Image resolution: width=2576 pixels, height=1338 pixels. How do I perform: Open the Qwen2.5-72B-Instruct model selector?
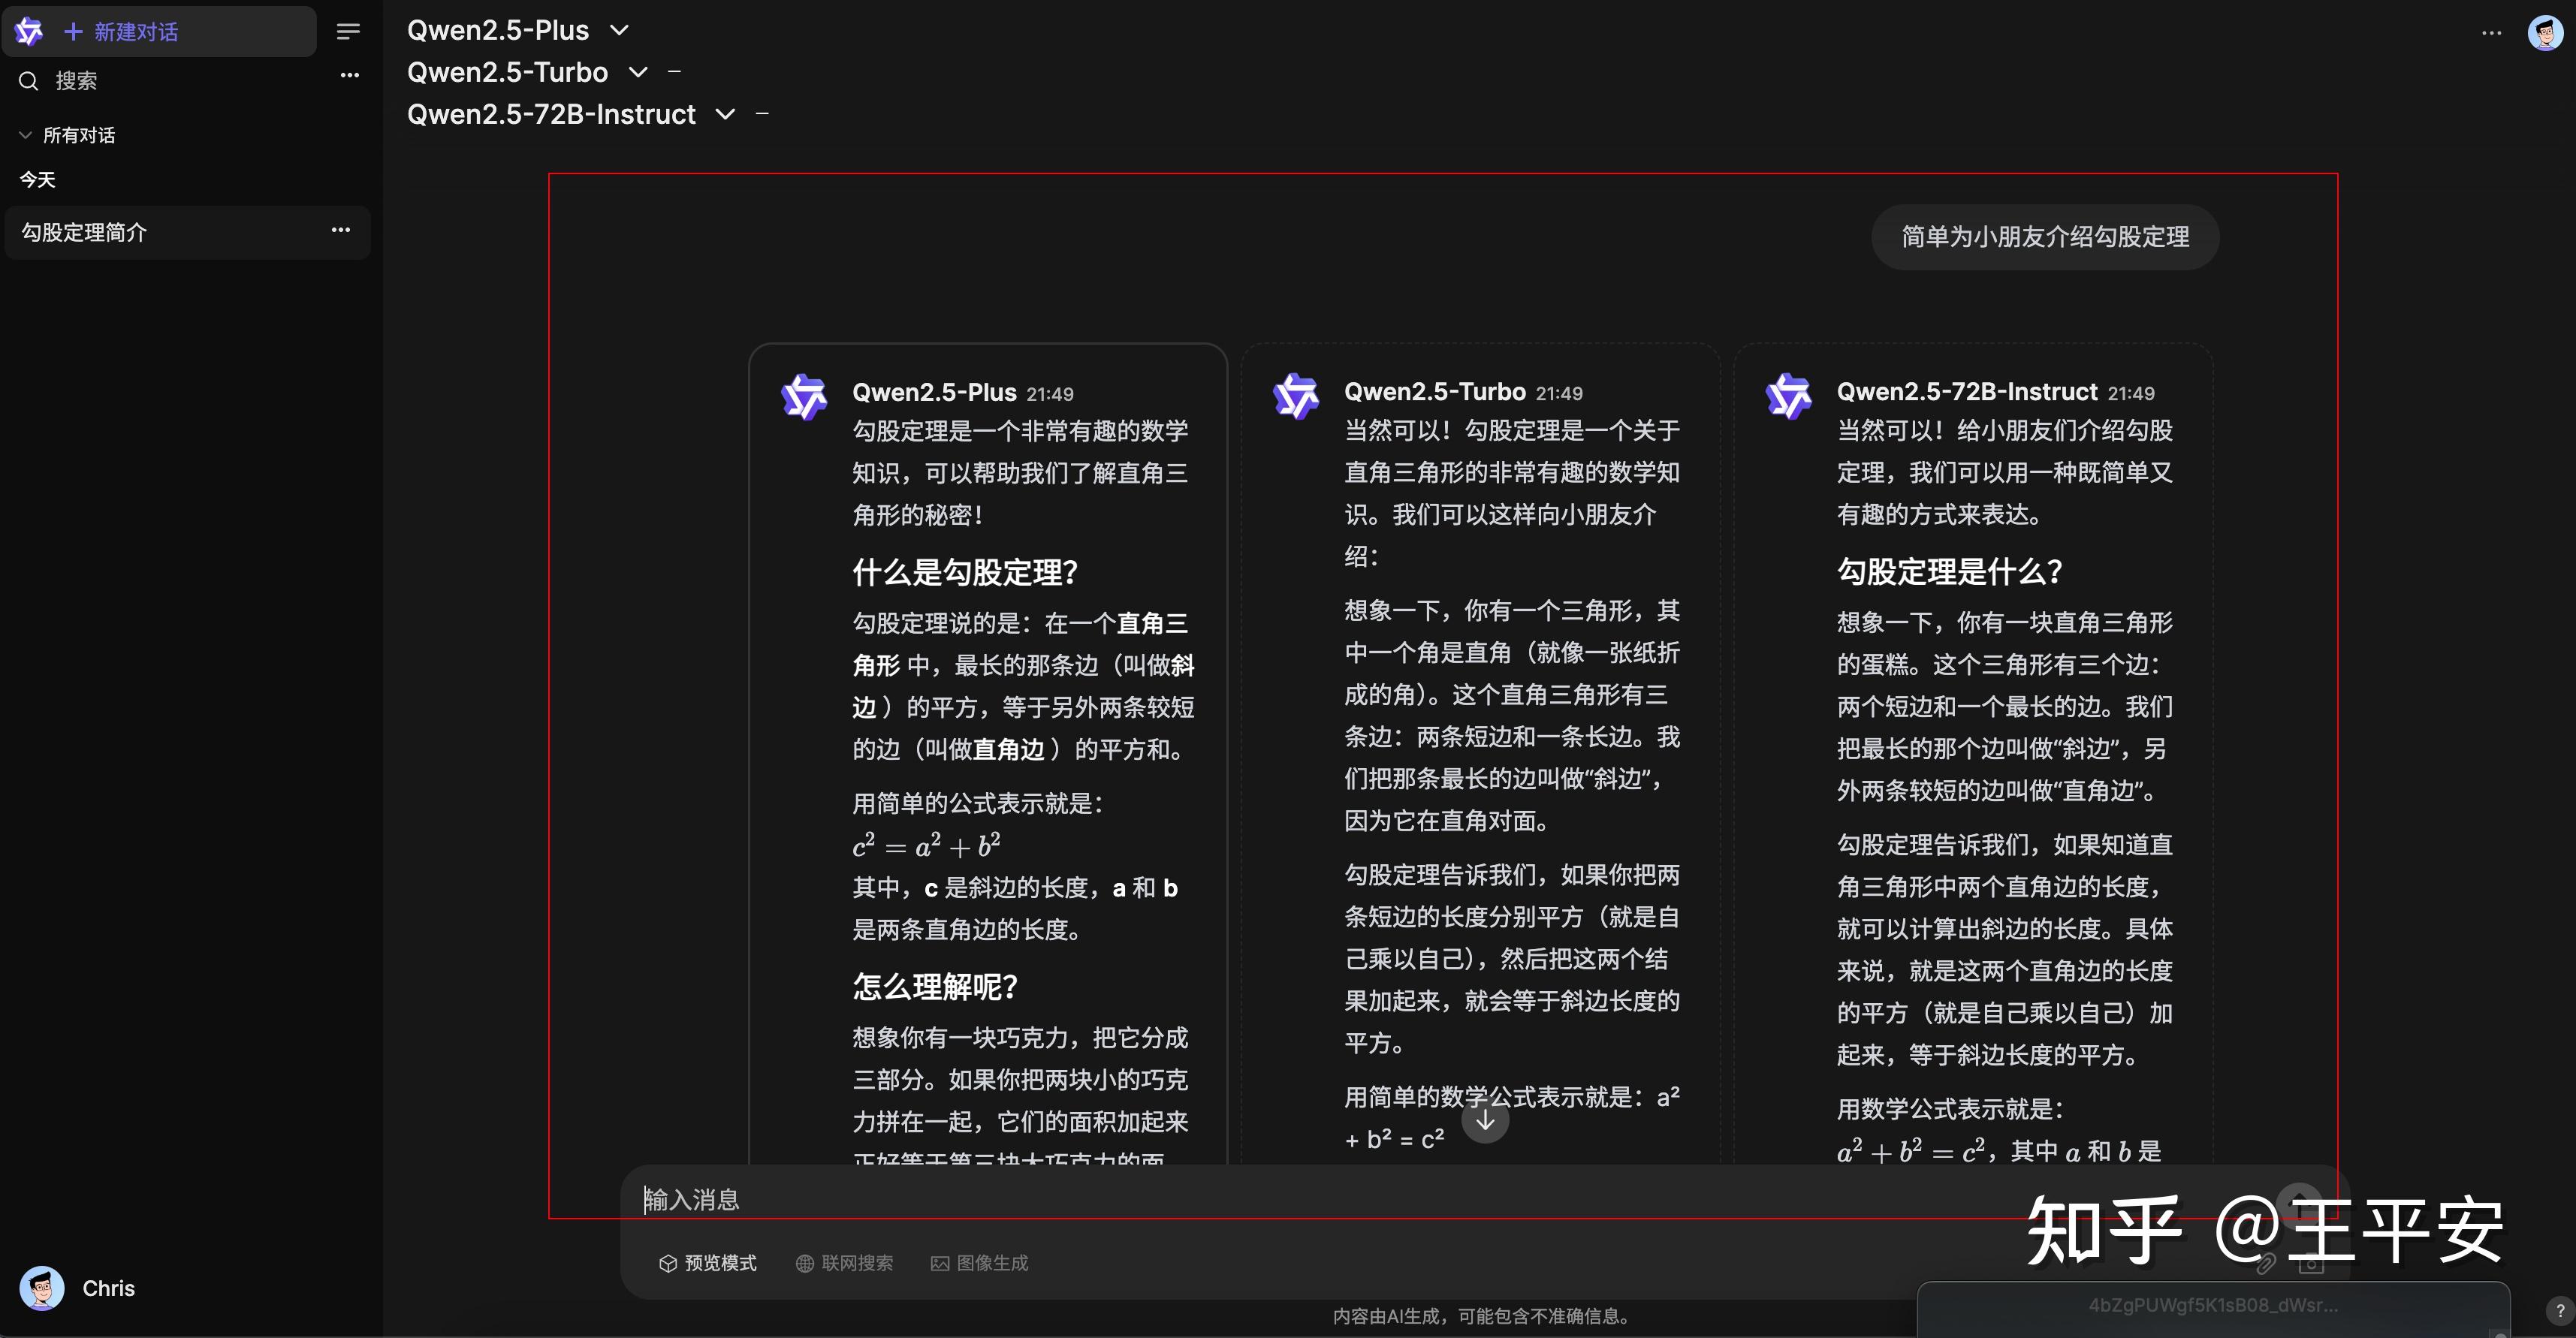(725, 114)
